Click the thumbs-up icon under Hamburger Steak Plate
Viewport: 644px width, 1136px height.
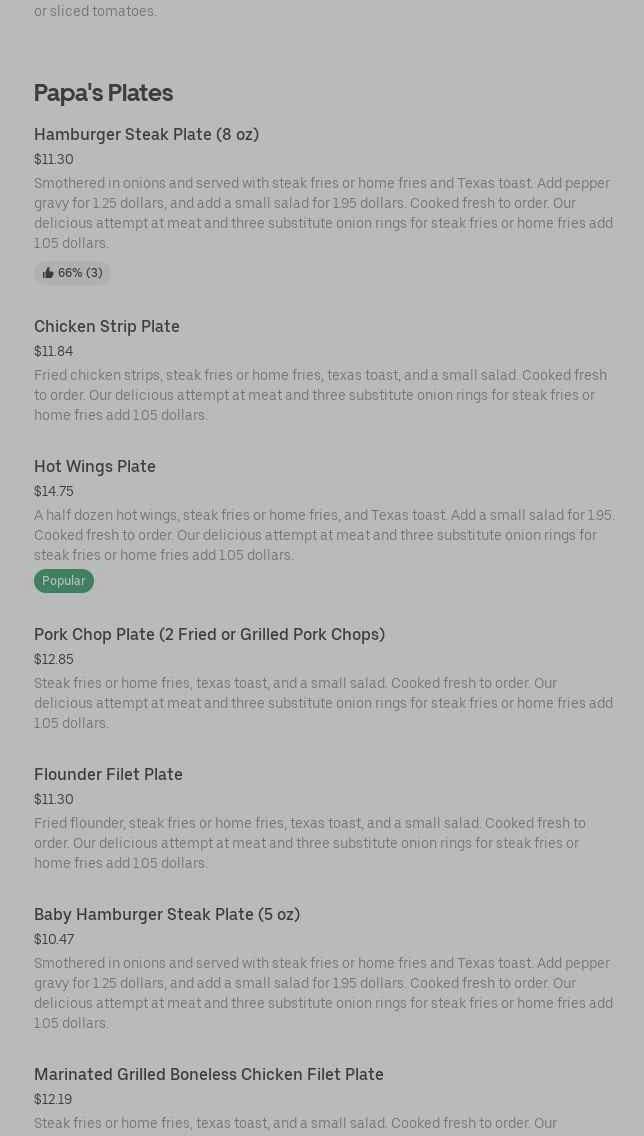(48, 273)
